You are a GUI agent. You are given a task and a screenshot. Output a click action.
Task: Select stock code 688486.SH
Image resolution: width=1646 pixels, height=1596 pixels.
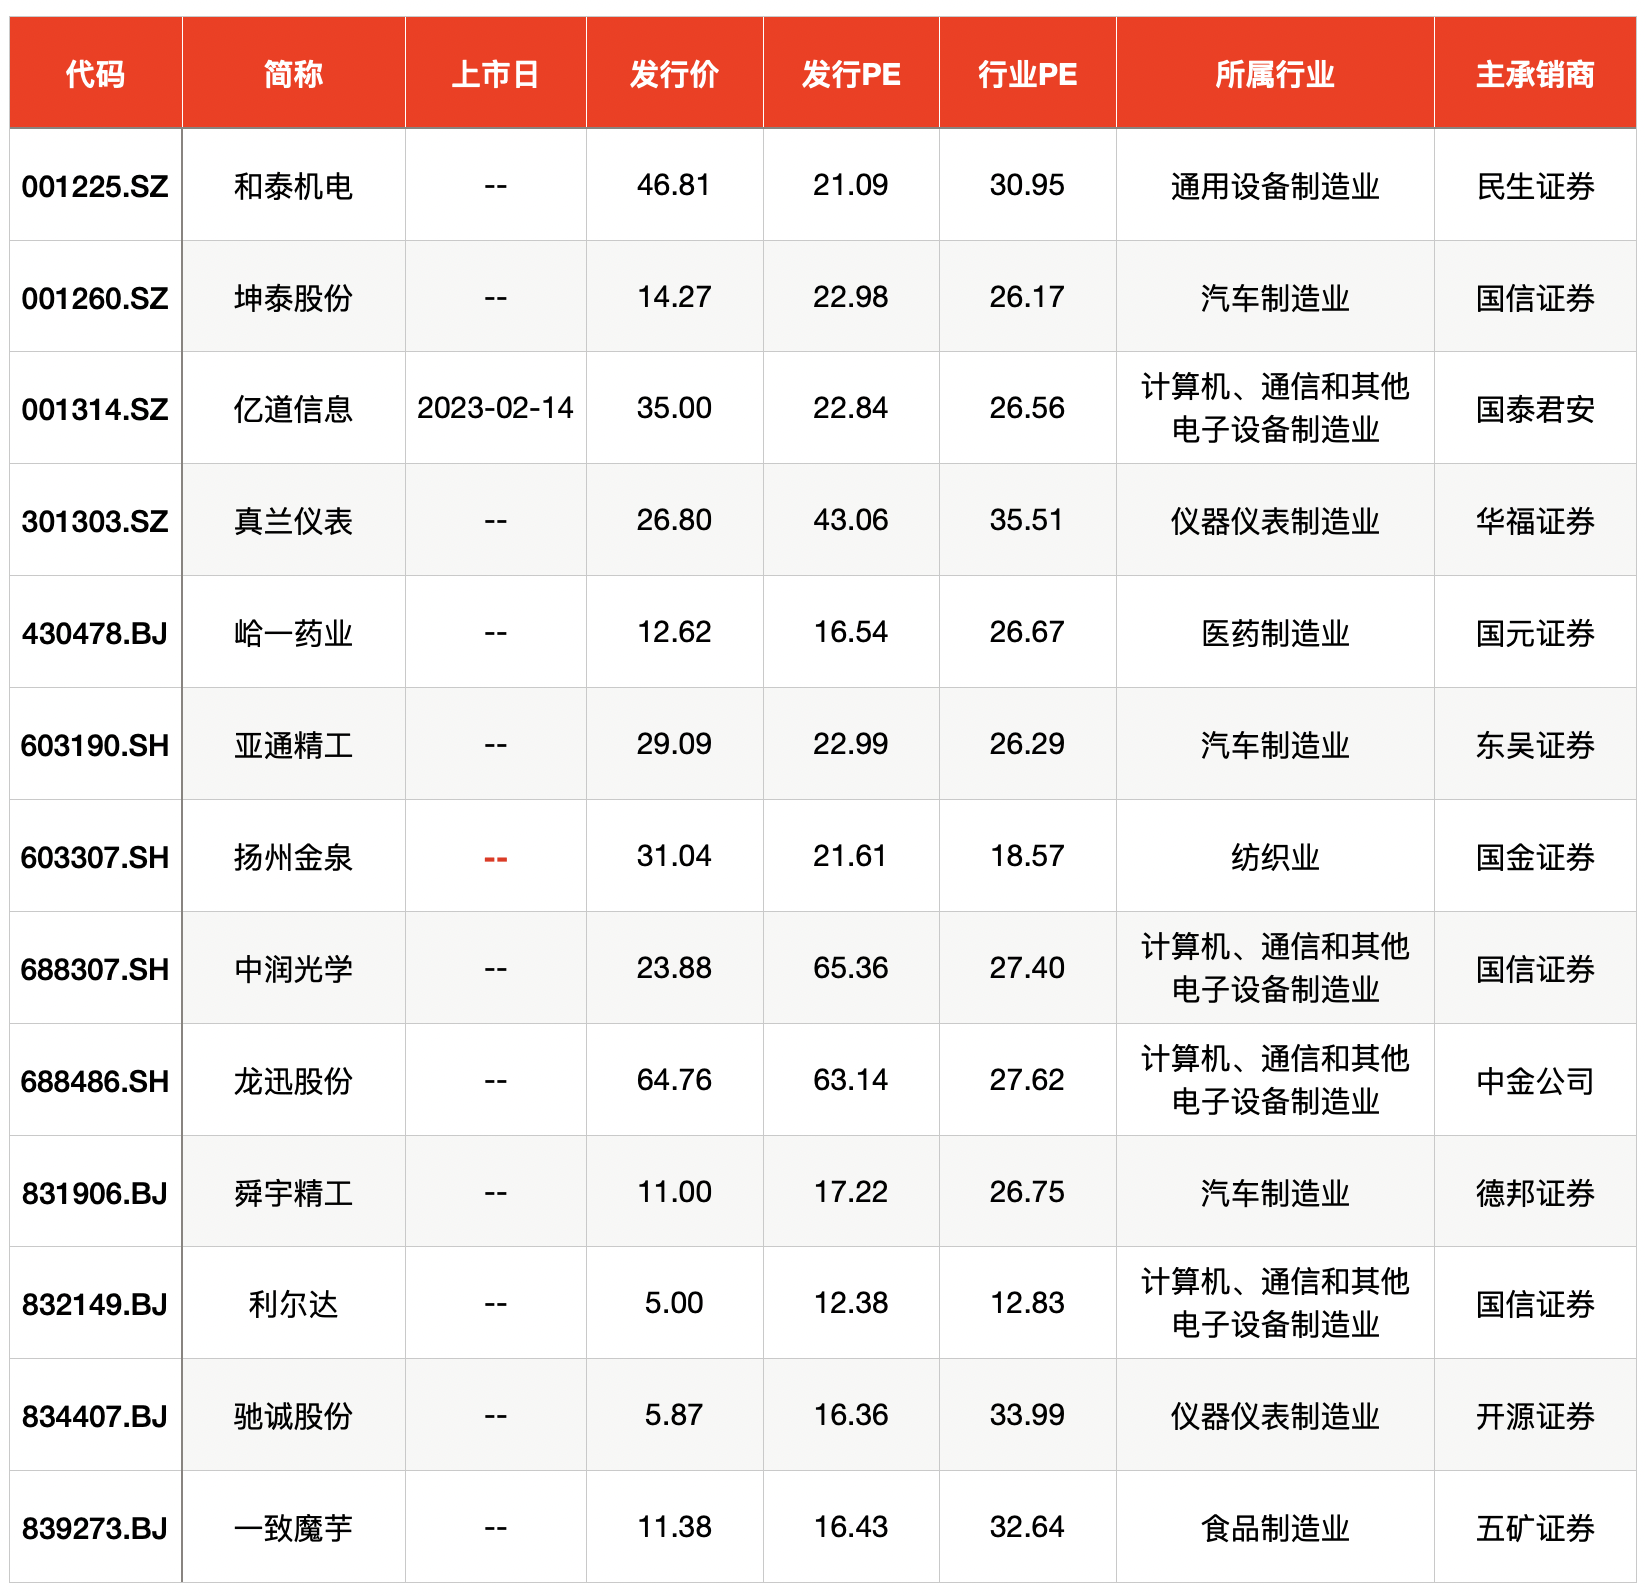[x=95, y=1081]
